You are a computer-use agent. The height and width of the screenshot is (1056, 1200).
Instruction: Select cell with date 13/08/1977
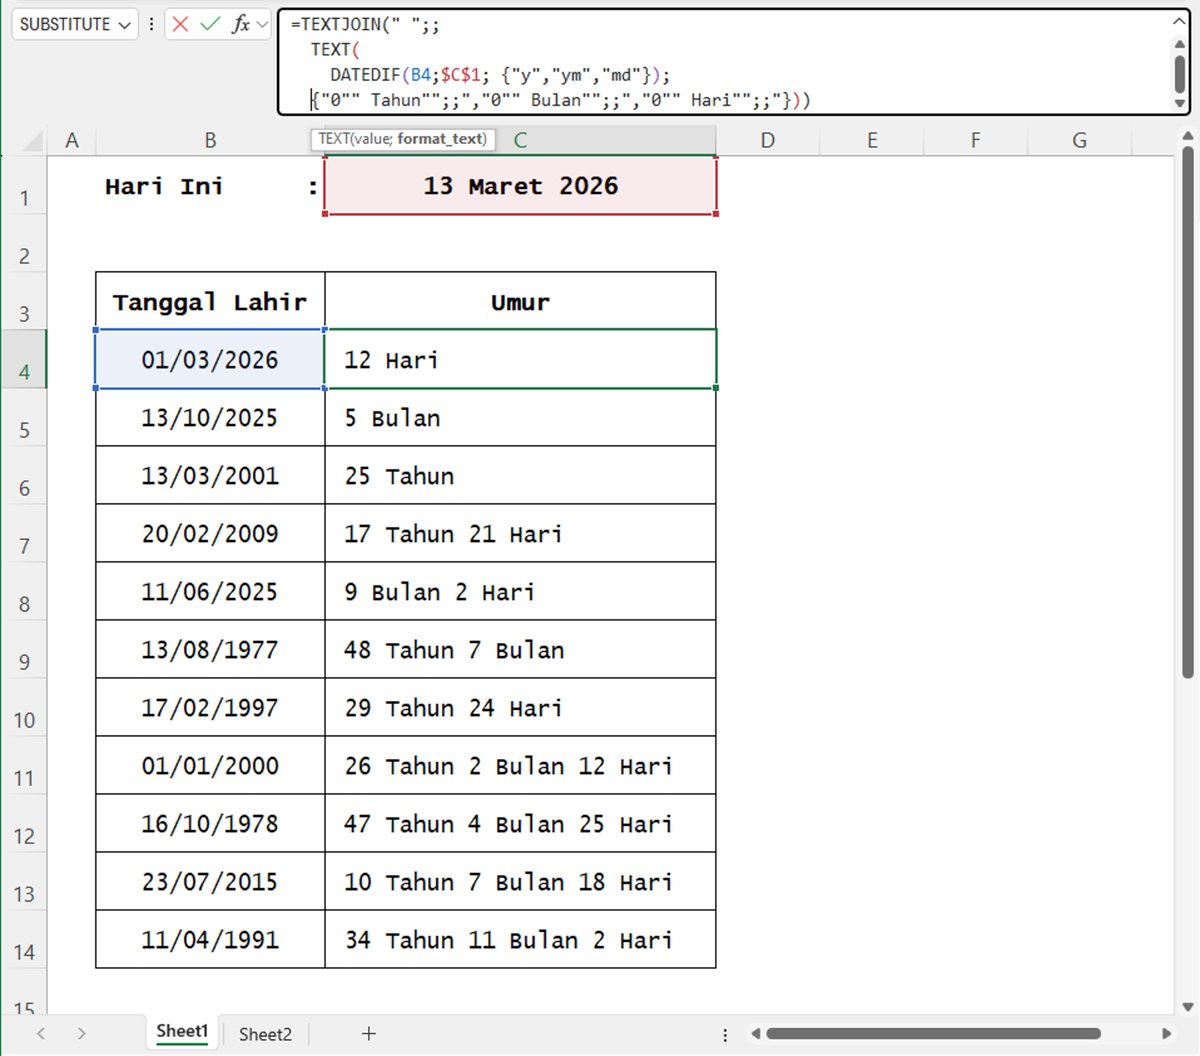pyautogui.click(x=210, y=650)
